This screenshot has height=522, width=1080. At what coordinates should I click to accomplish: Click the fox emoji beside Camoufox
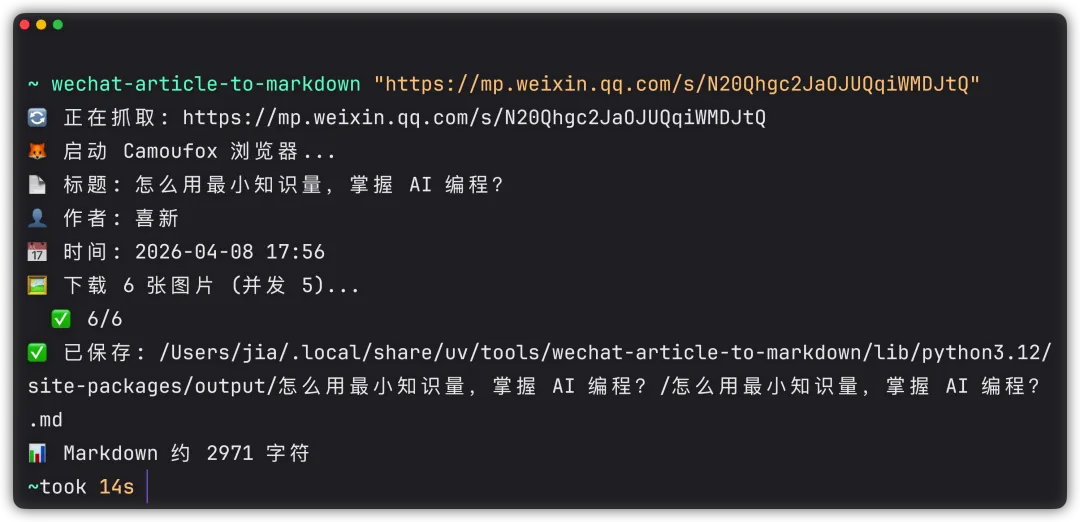pos(37,152)
